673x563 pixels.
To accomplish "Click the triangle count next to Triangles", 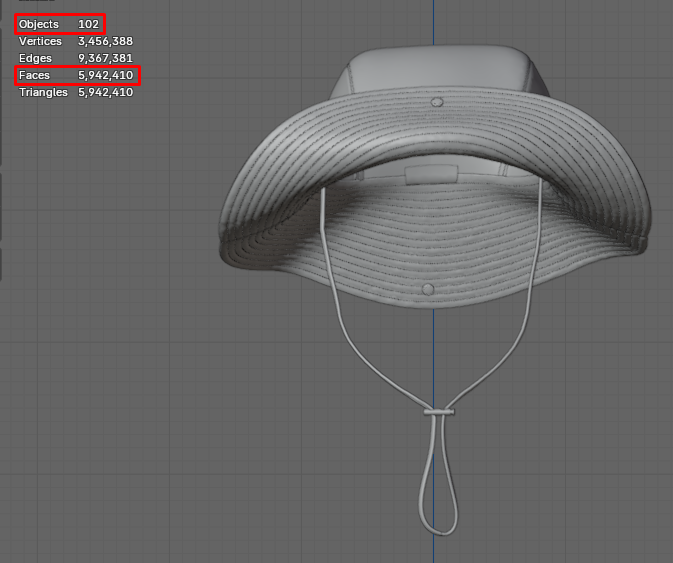I will (105, 92).
